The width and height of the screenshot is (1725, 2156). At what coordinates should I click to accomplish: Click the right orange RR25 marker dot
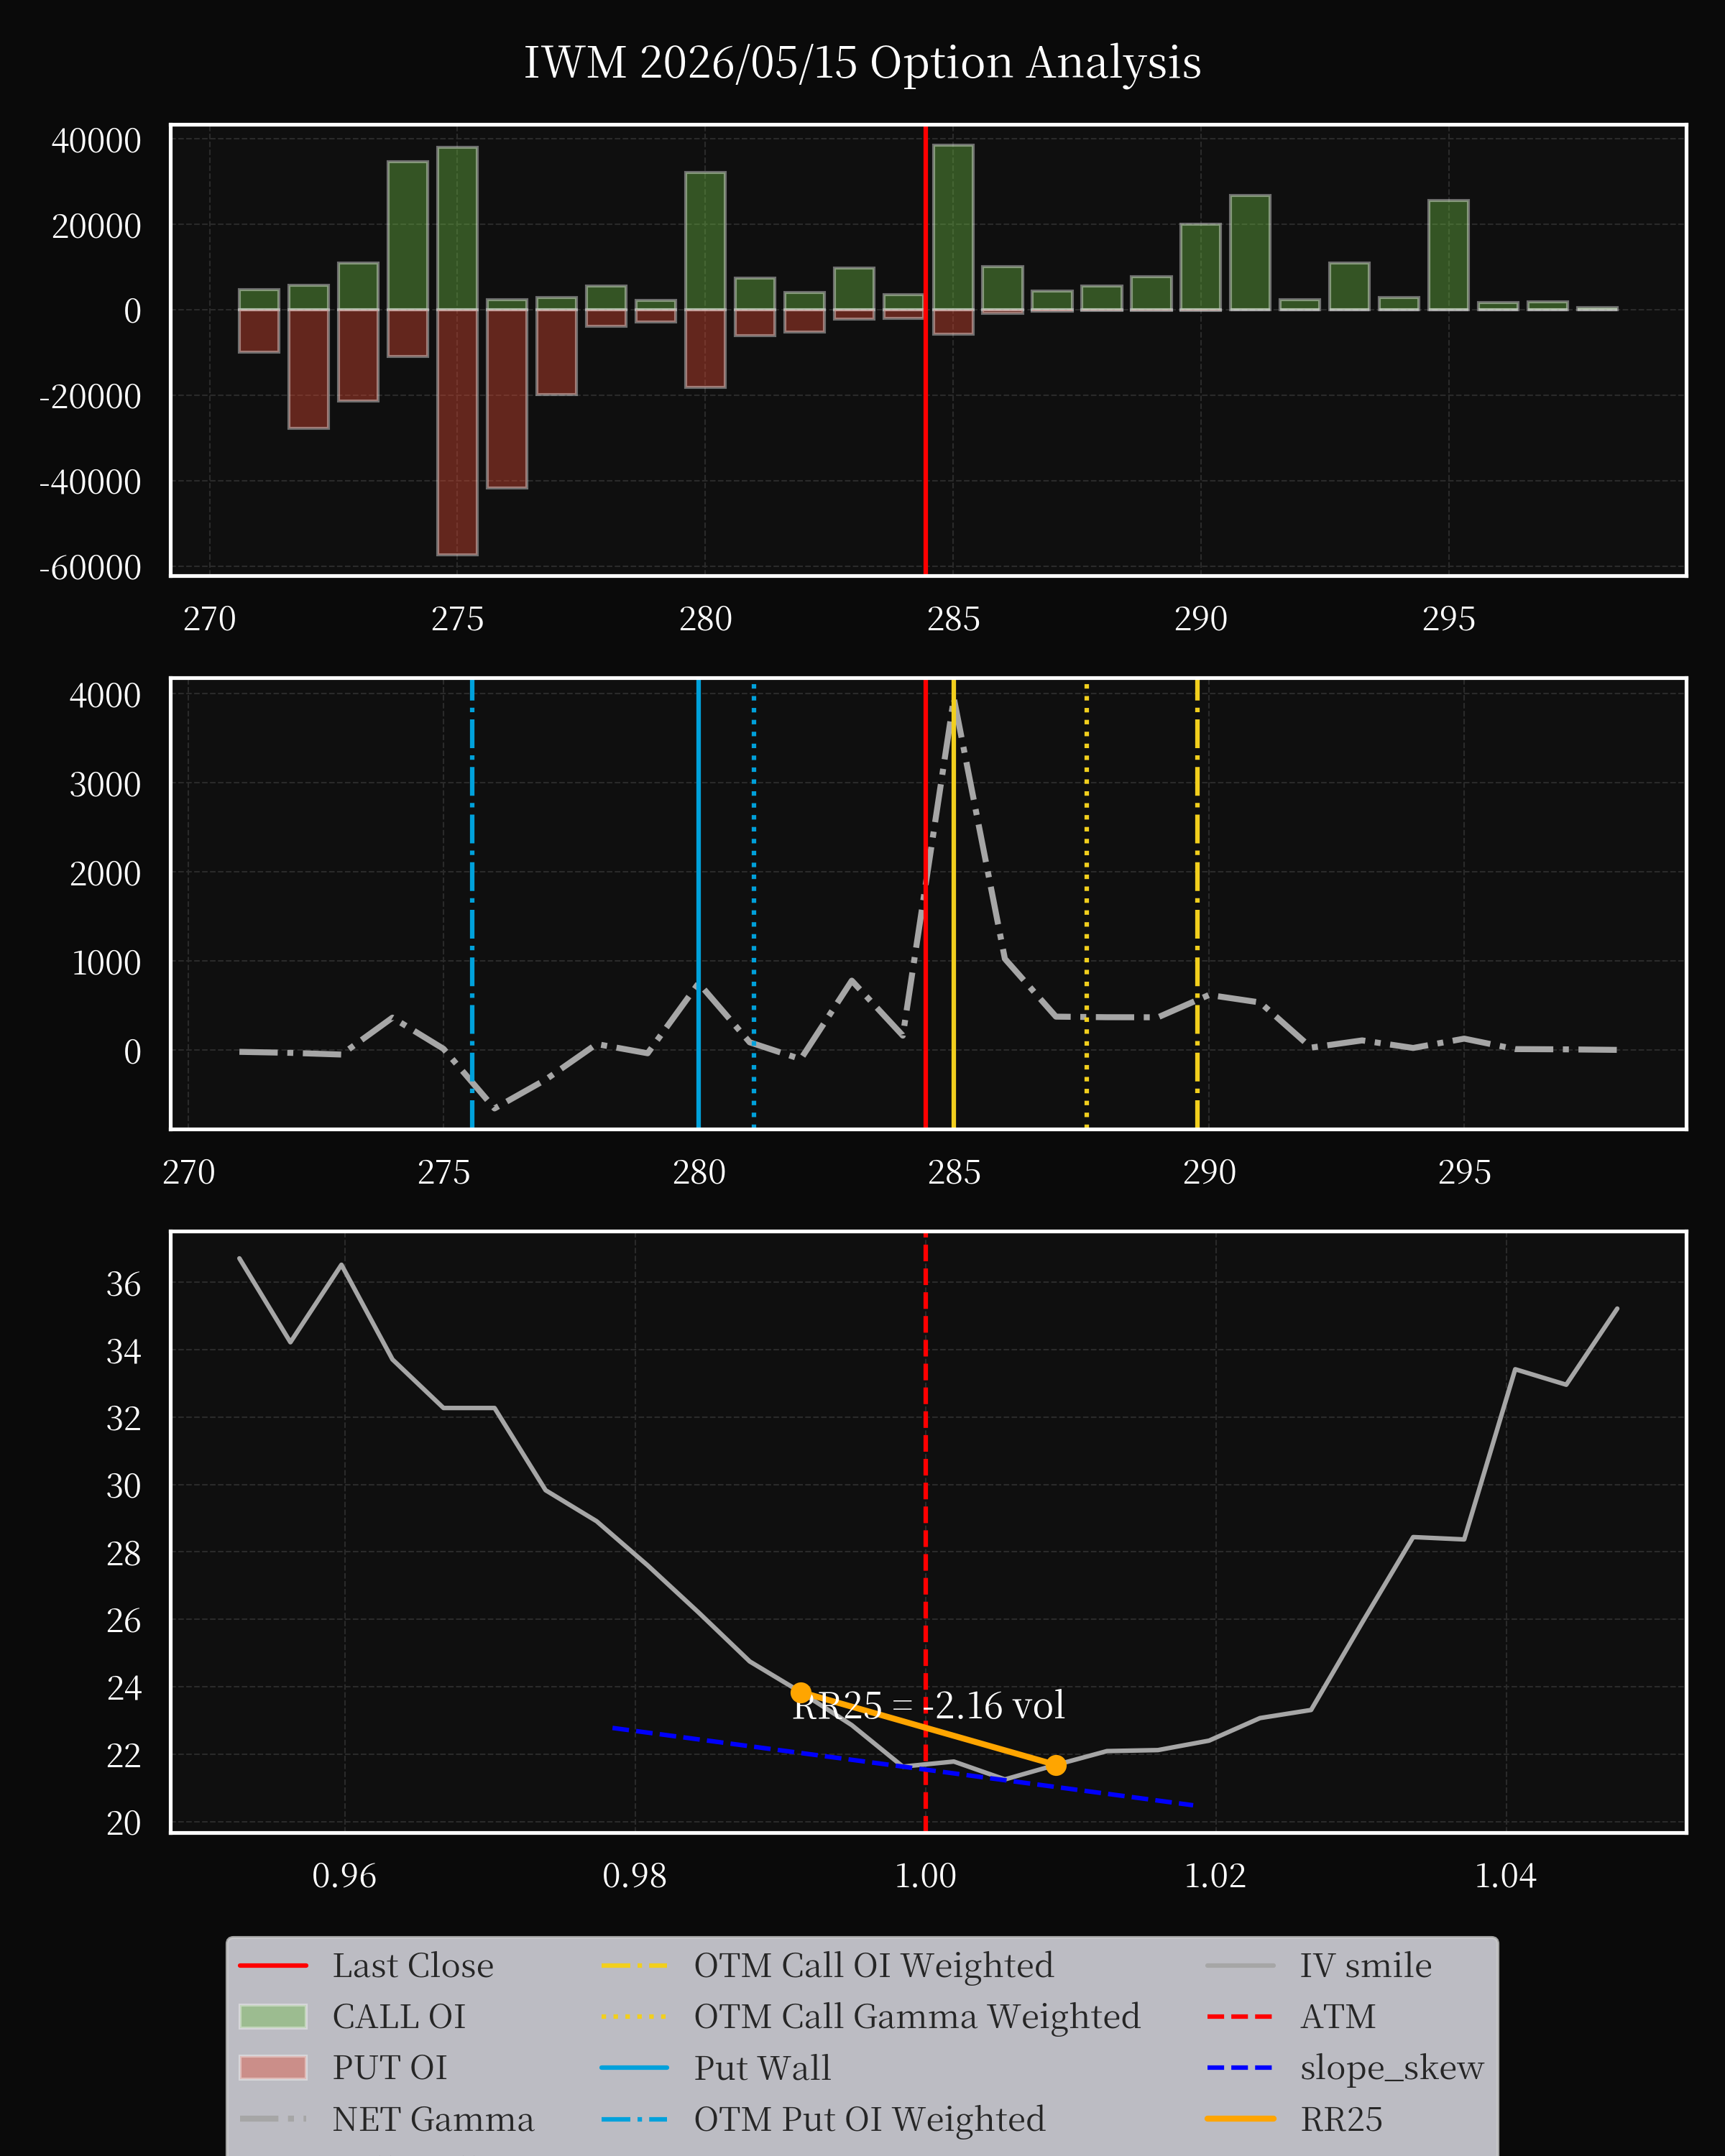(1056, 1765)
